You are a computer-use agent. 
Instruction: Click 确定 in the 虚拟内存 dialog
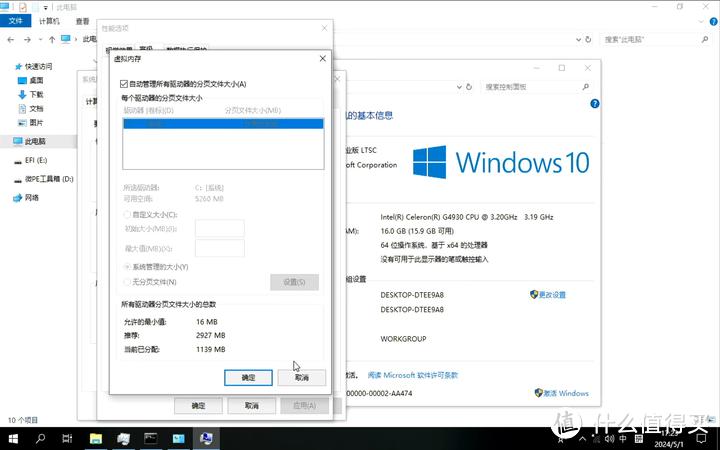pyautogui.click(x=249, y=378)
